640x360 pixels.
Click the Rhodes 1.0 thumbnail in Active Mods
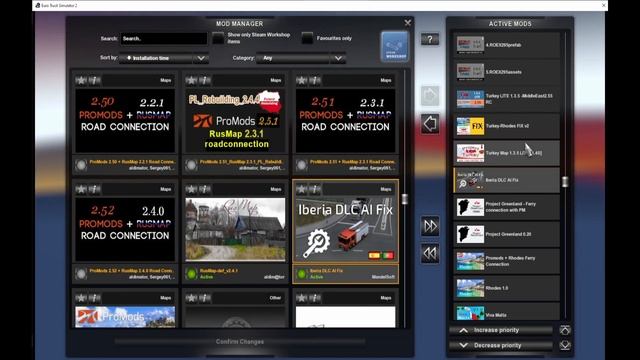[470, 288]
